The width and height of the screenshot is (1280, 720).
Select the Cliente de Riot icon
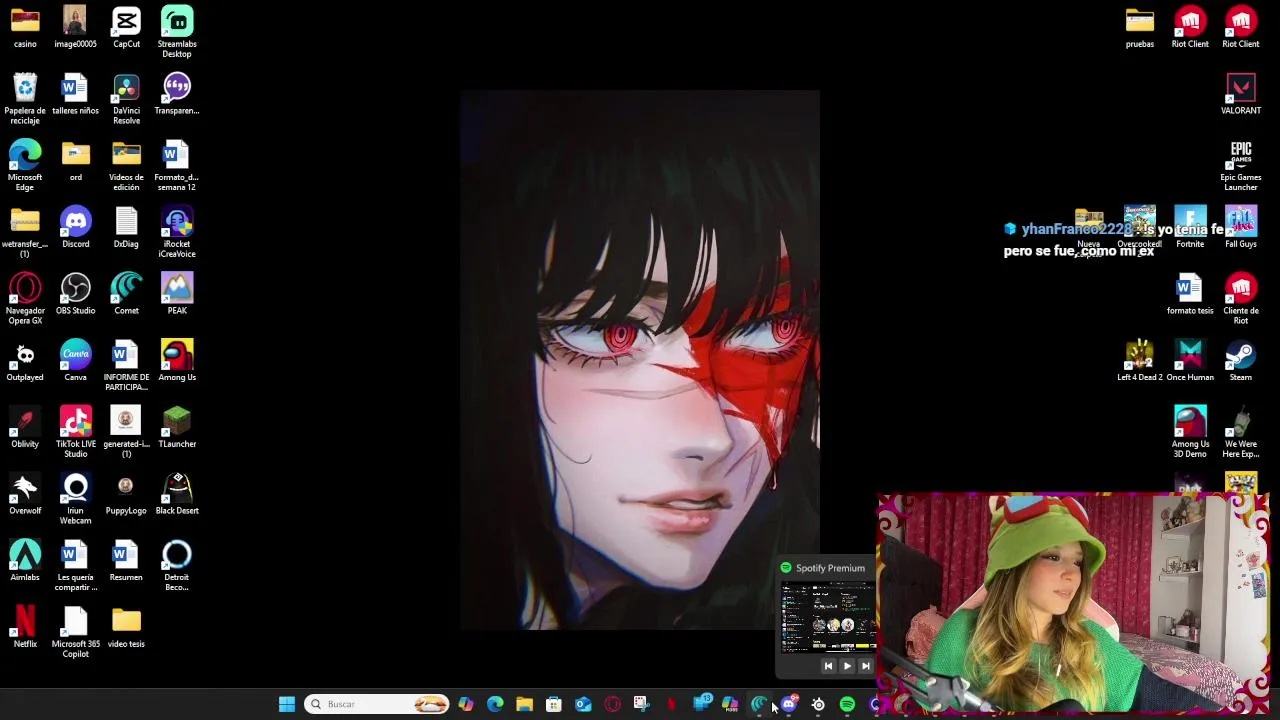[1241, 299]
